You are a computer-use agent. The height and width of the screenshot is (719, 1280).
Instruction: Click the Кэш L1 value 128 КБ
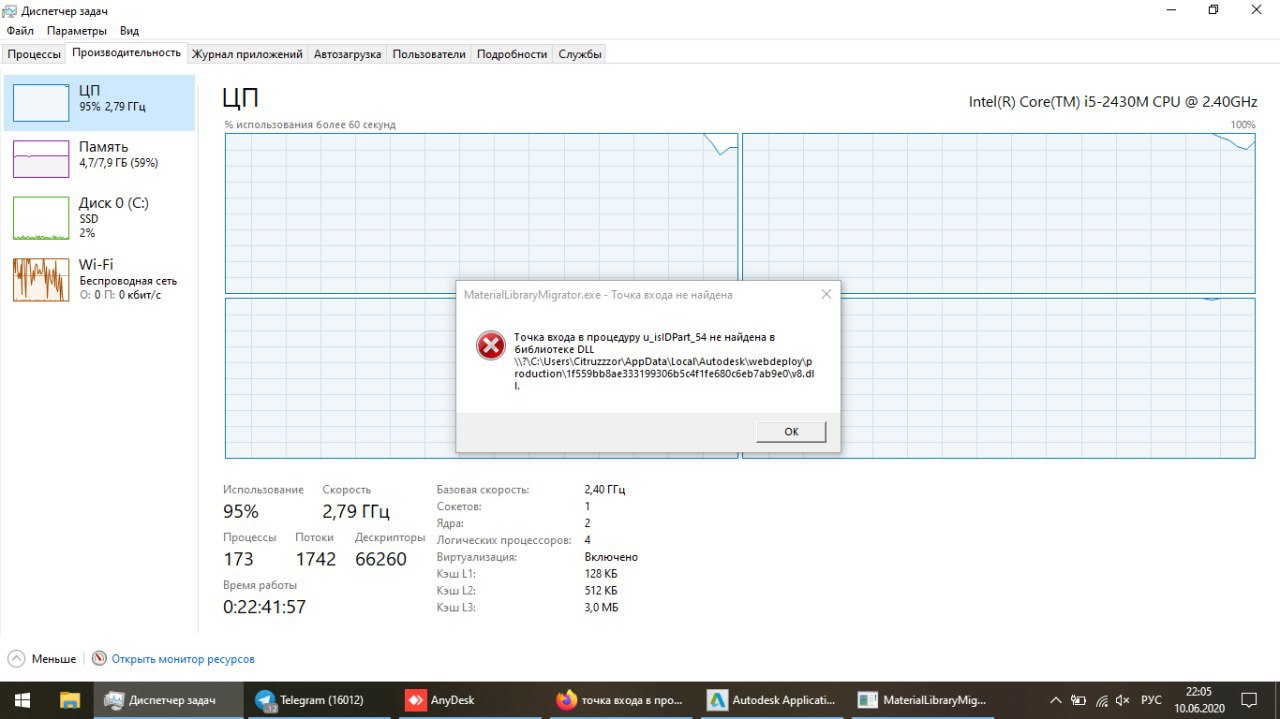click(x=601, y=574)
